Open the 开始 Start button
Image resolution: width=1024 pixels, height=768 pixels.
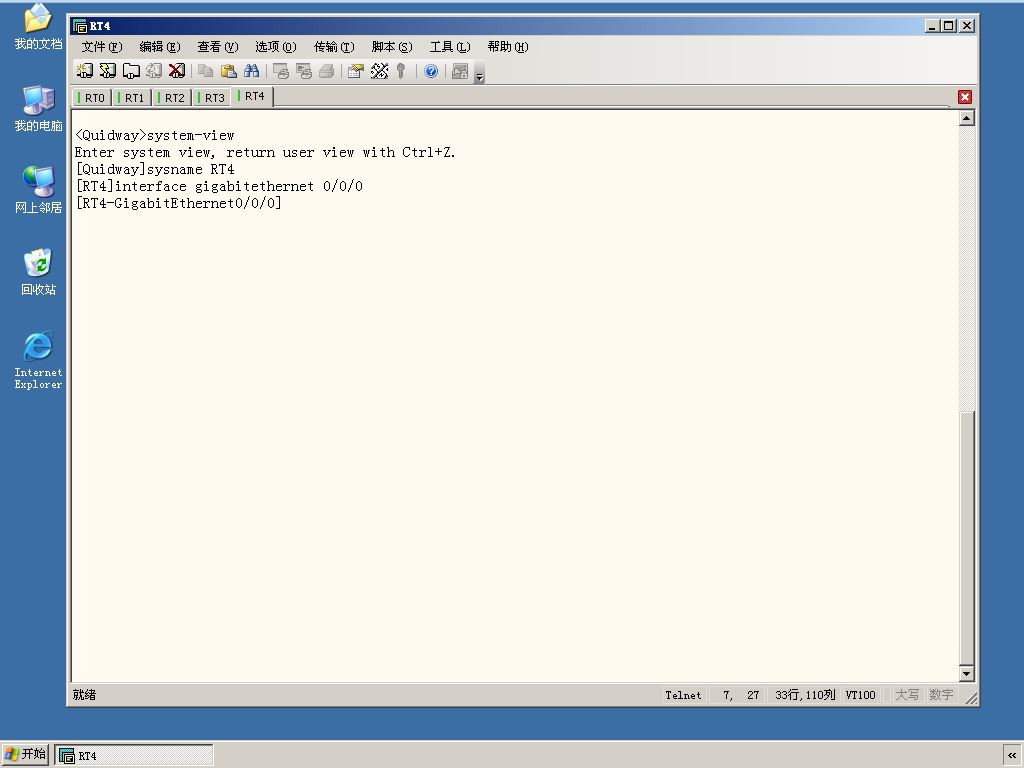25,754
